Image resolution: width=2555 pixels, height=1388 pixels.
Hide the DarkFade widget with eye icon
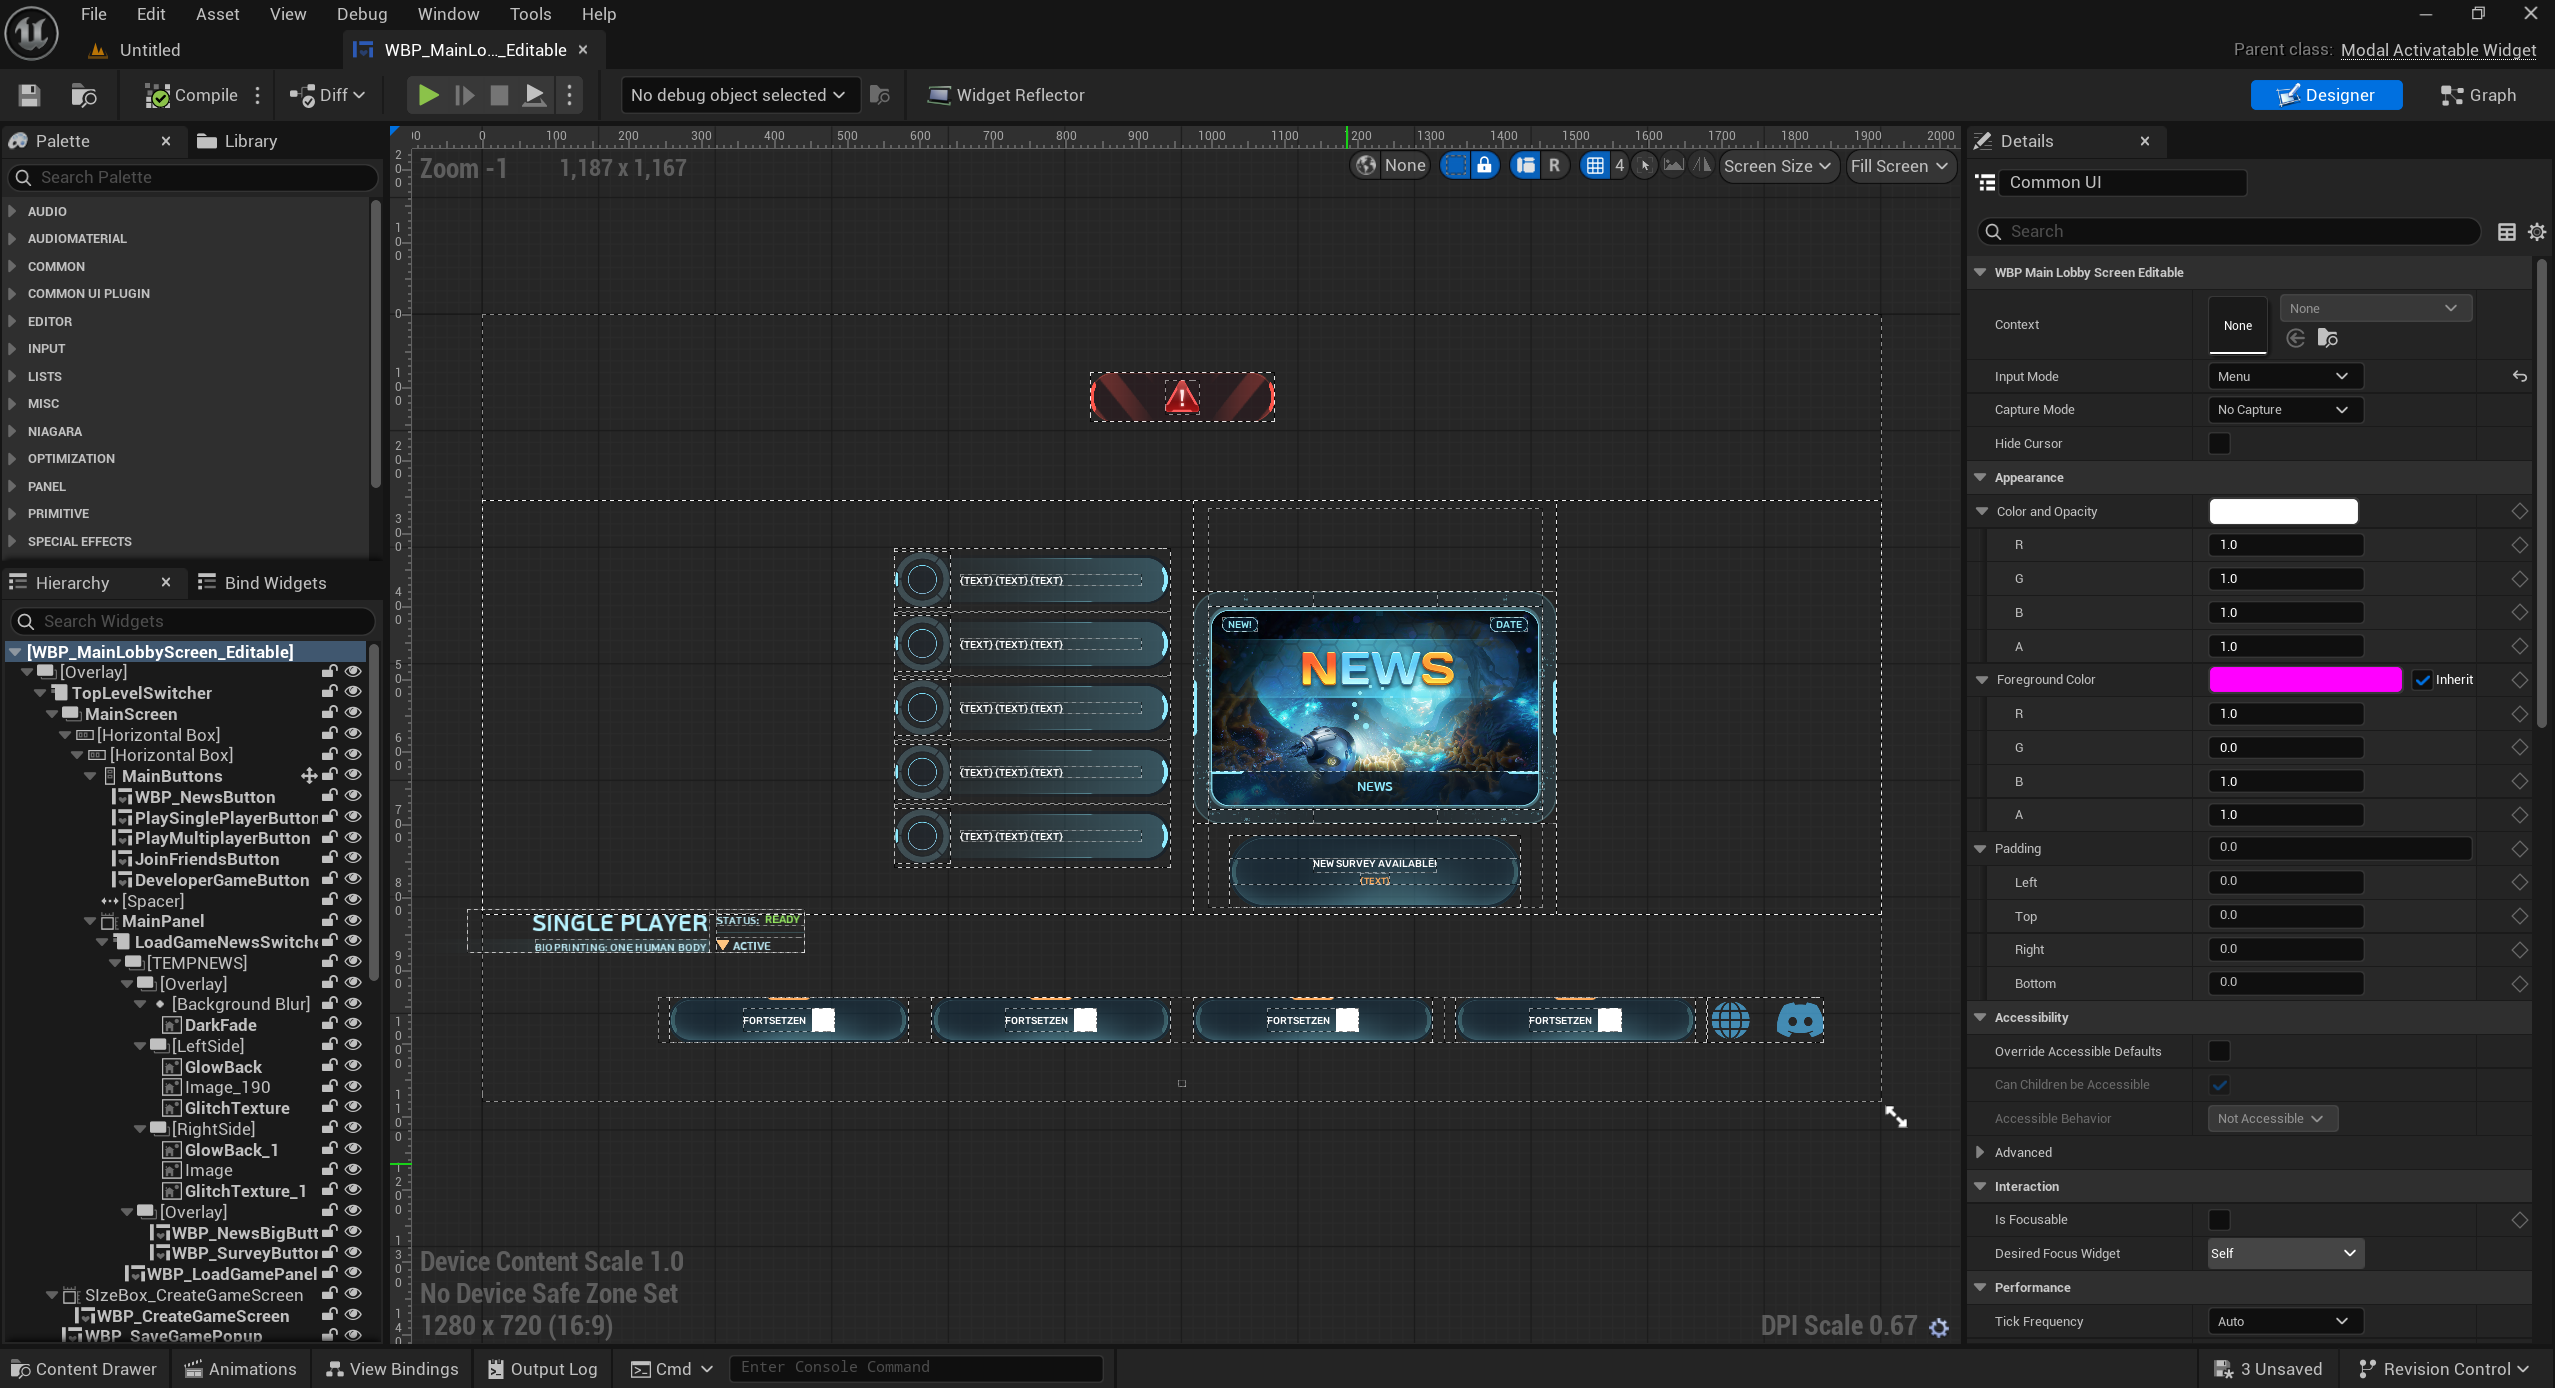coord(353,1024)
